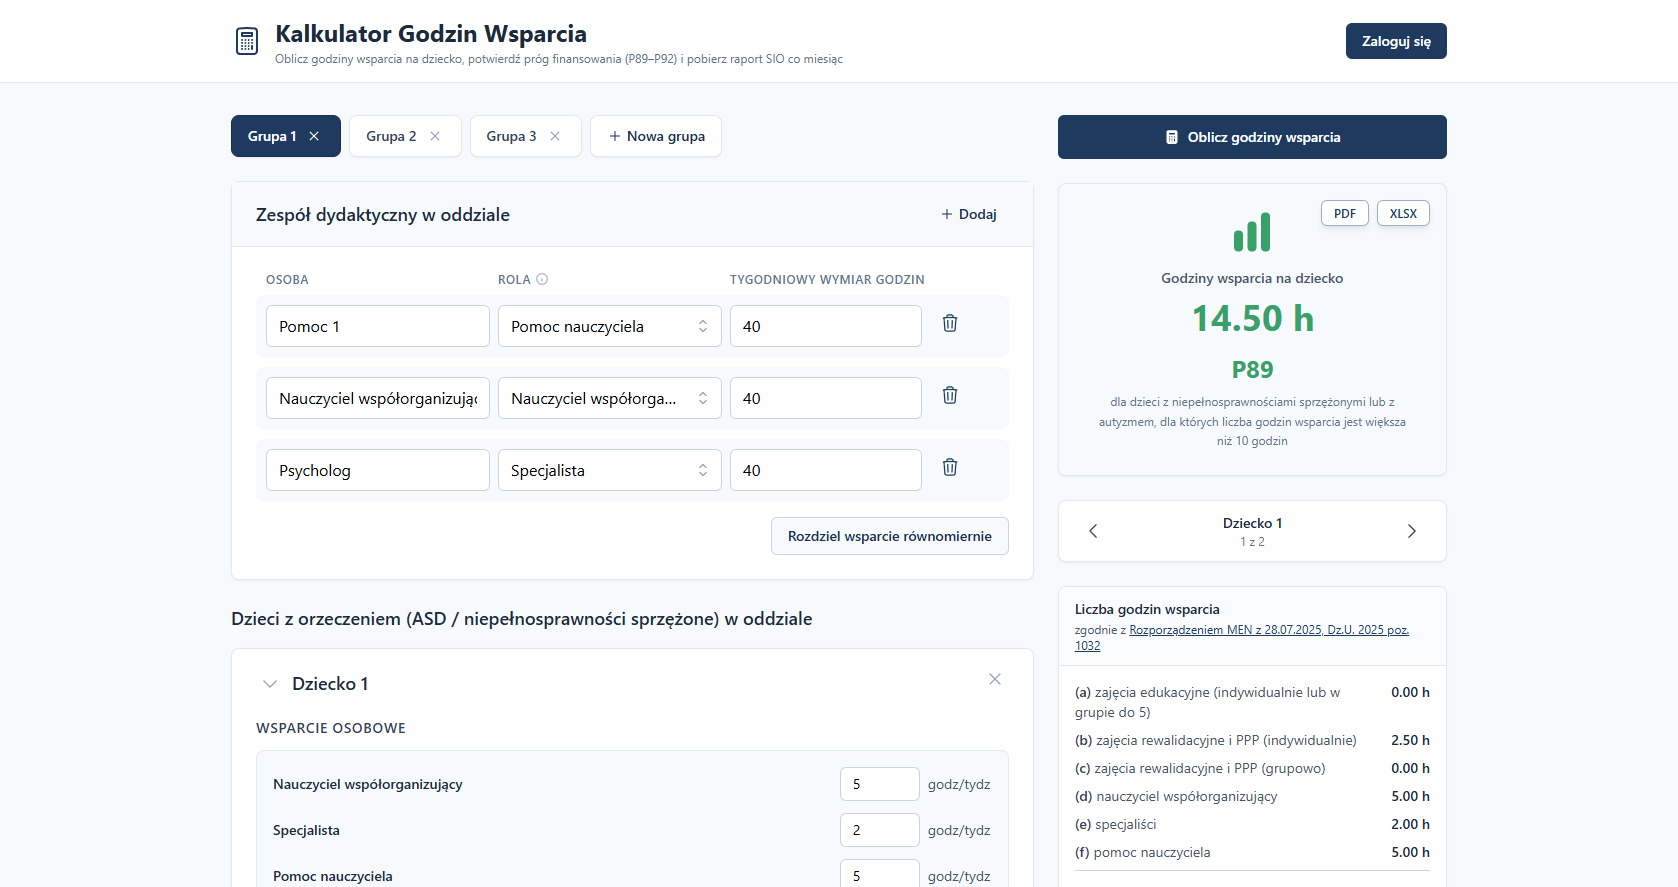The height and width of the screenshot is (887, 1678).
Task: Click Oblicz godziny wsparcia button
Action: [1251, 137]
